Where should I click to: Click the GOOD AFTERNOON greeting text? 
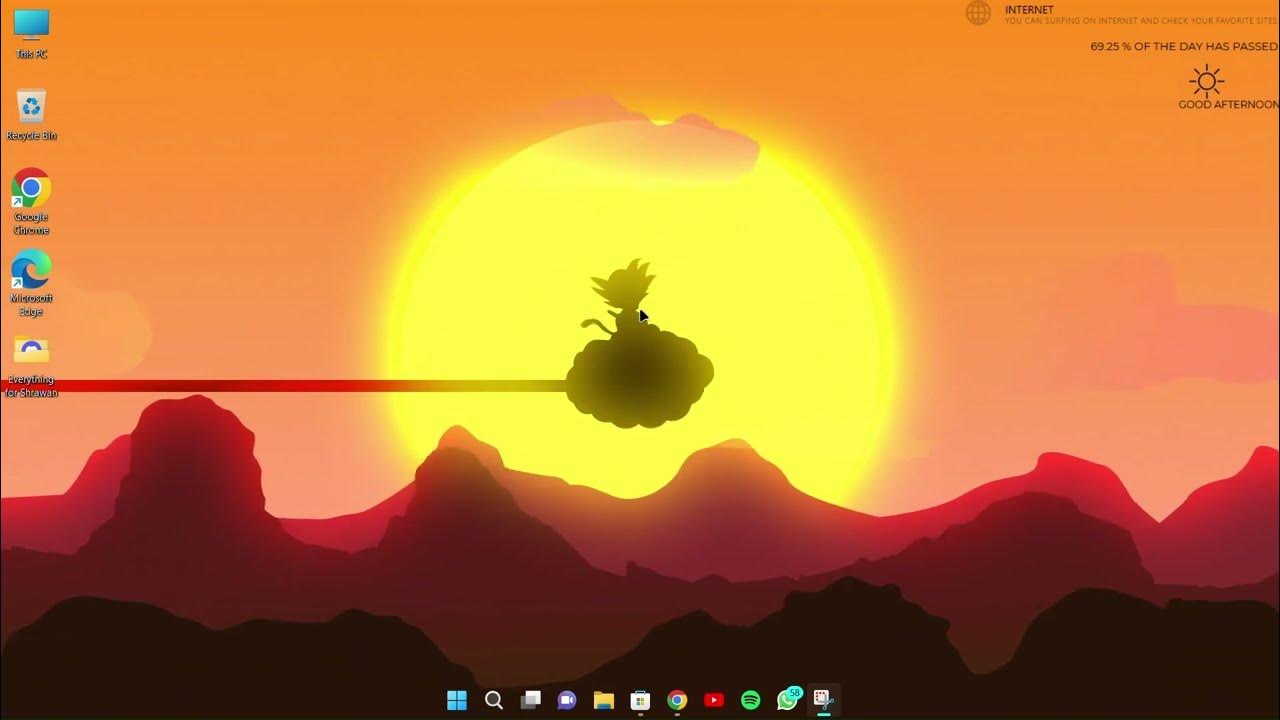(x=1228, y=105)
